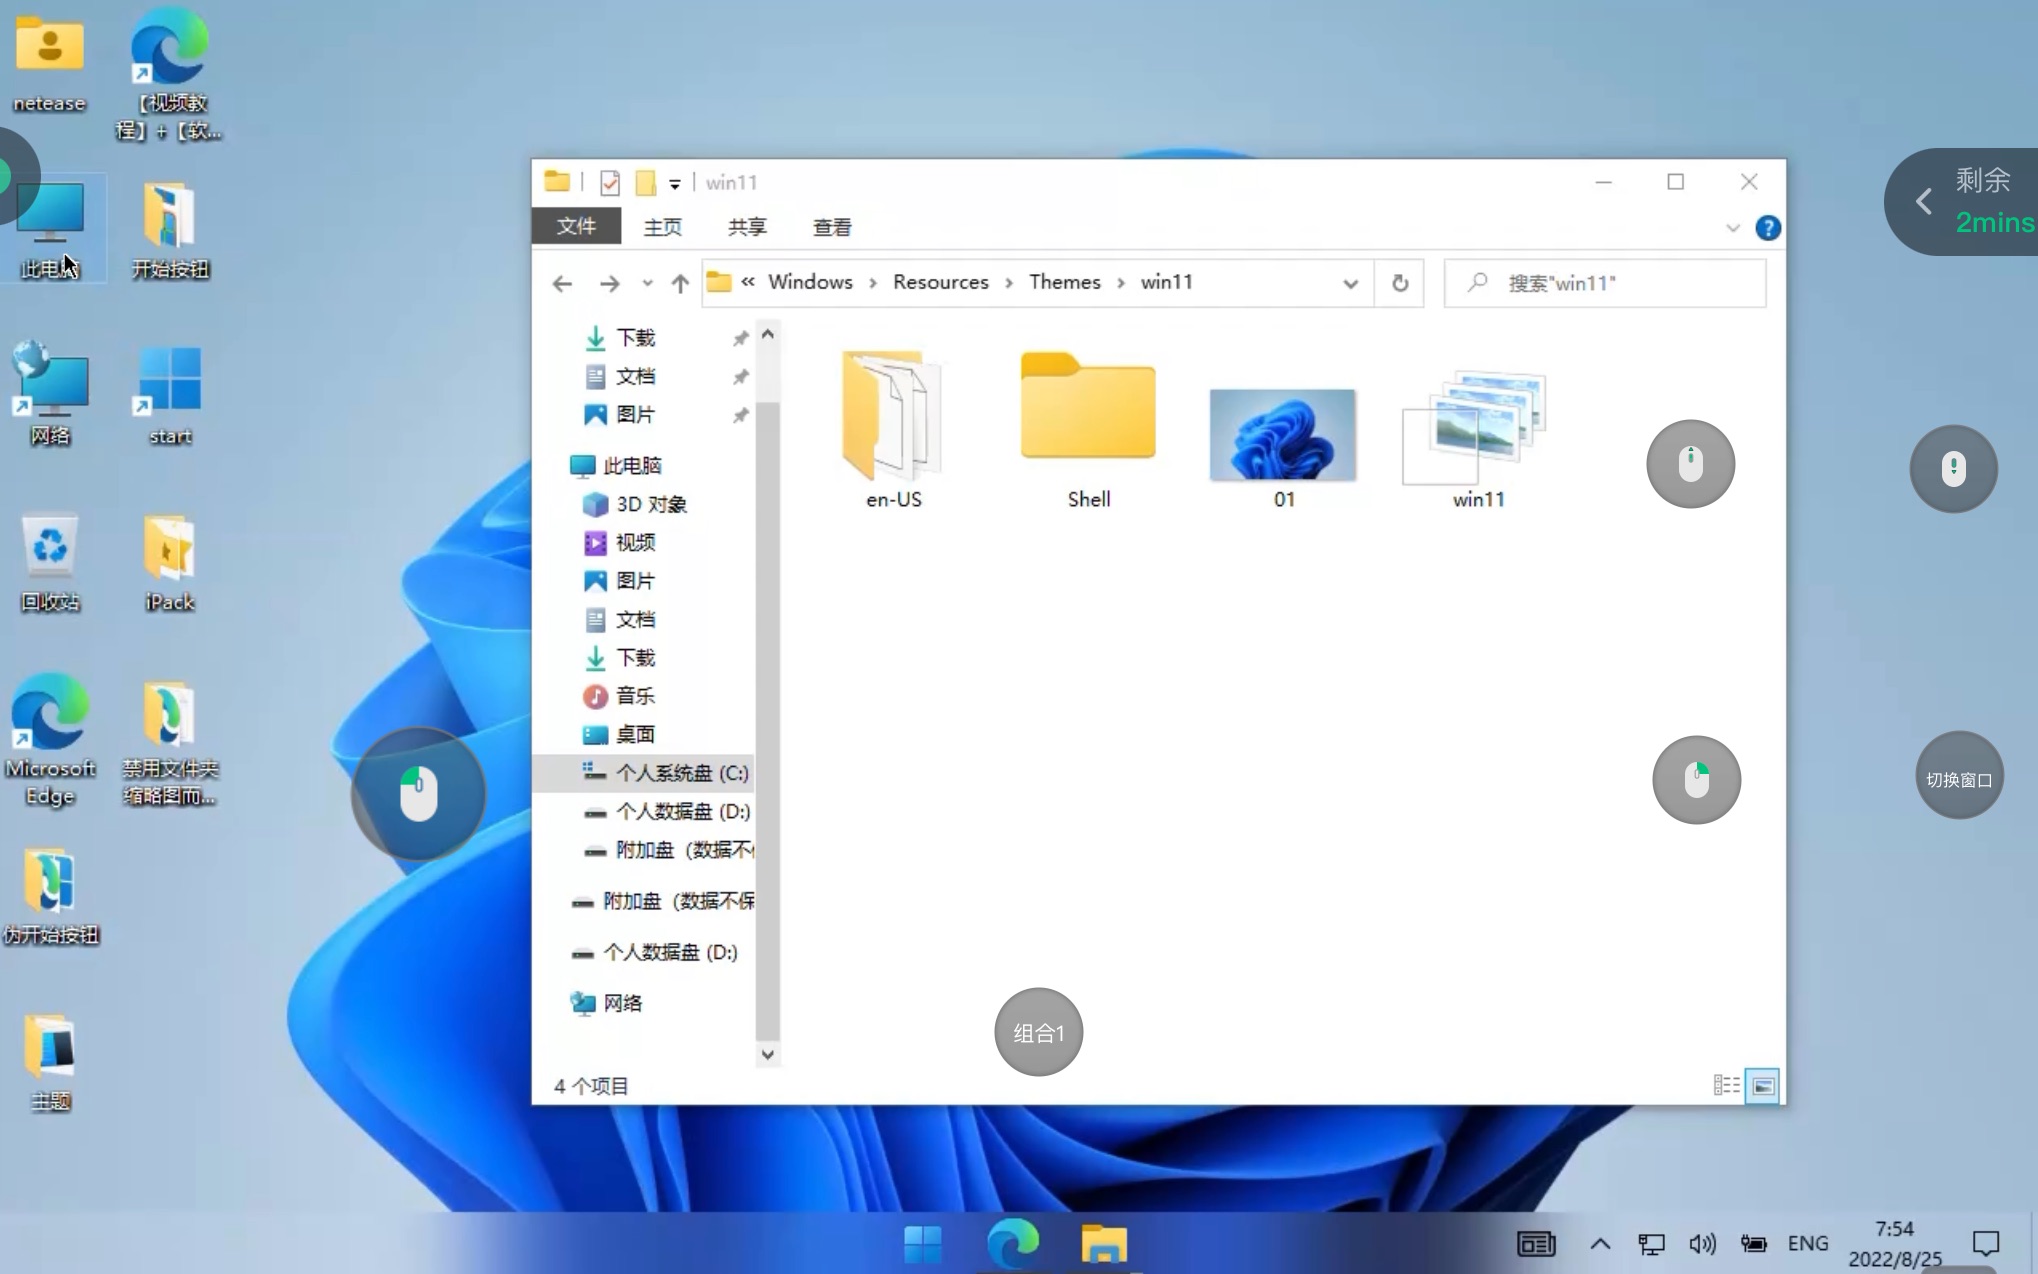Click the refresh icon next to address bar

click(1399, 283)
